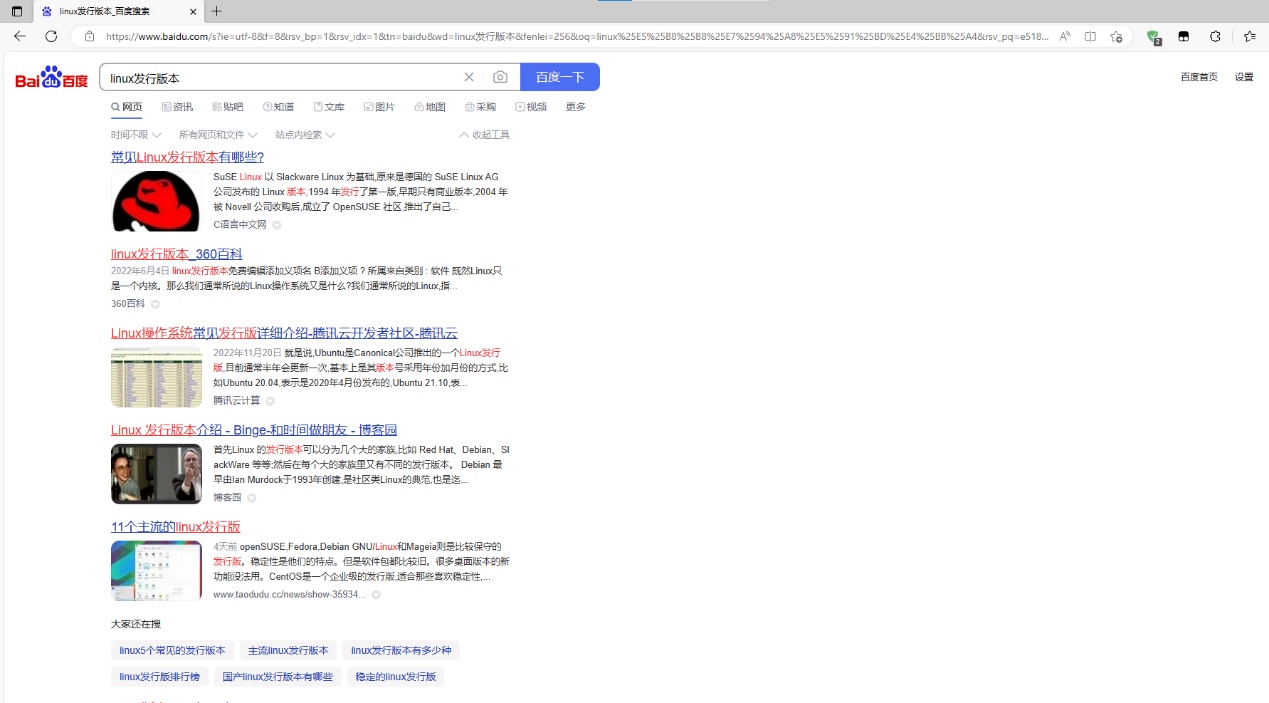Search related term linux5个常见的发行版本
This screenshot has height=703, width=1269.
[172, 650]
